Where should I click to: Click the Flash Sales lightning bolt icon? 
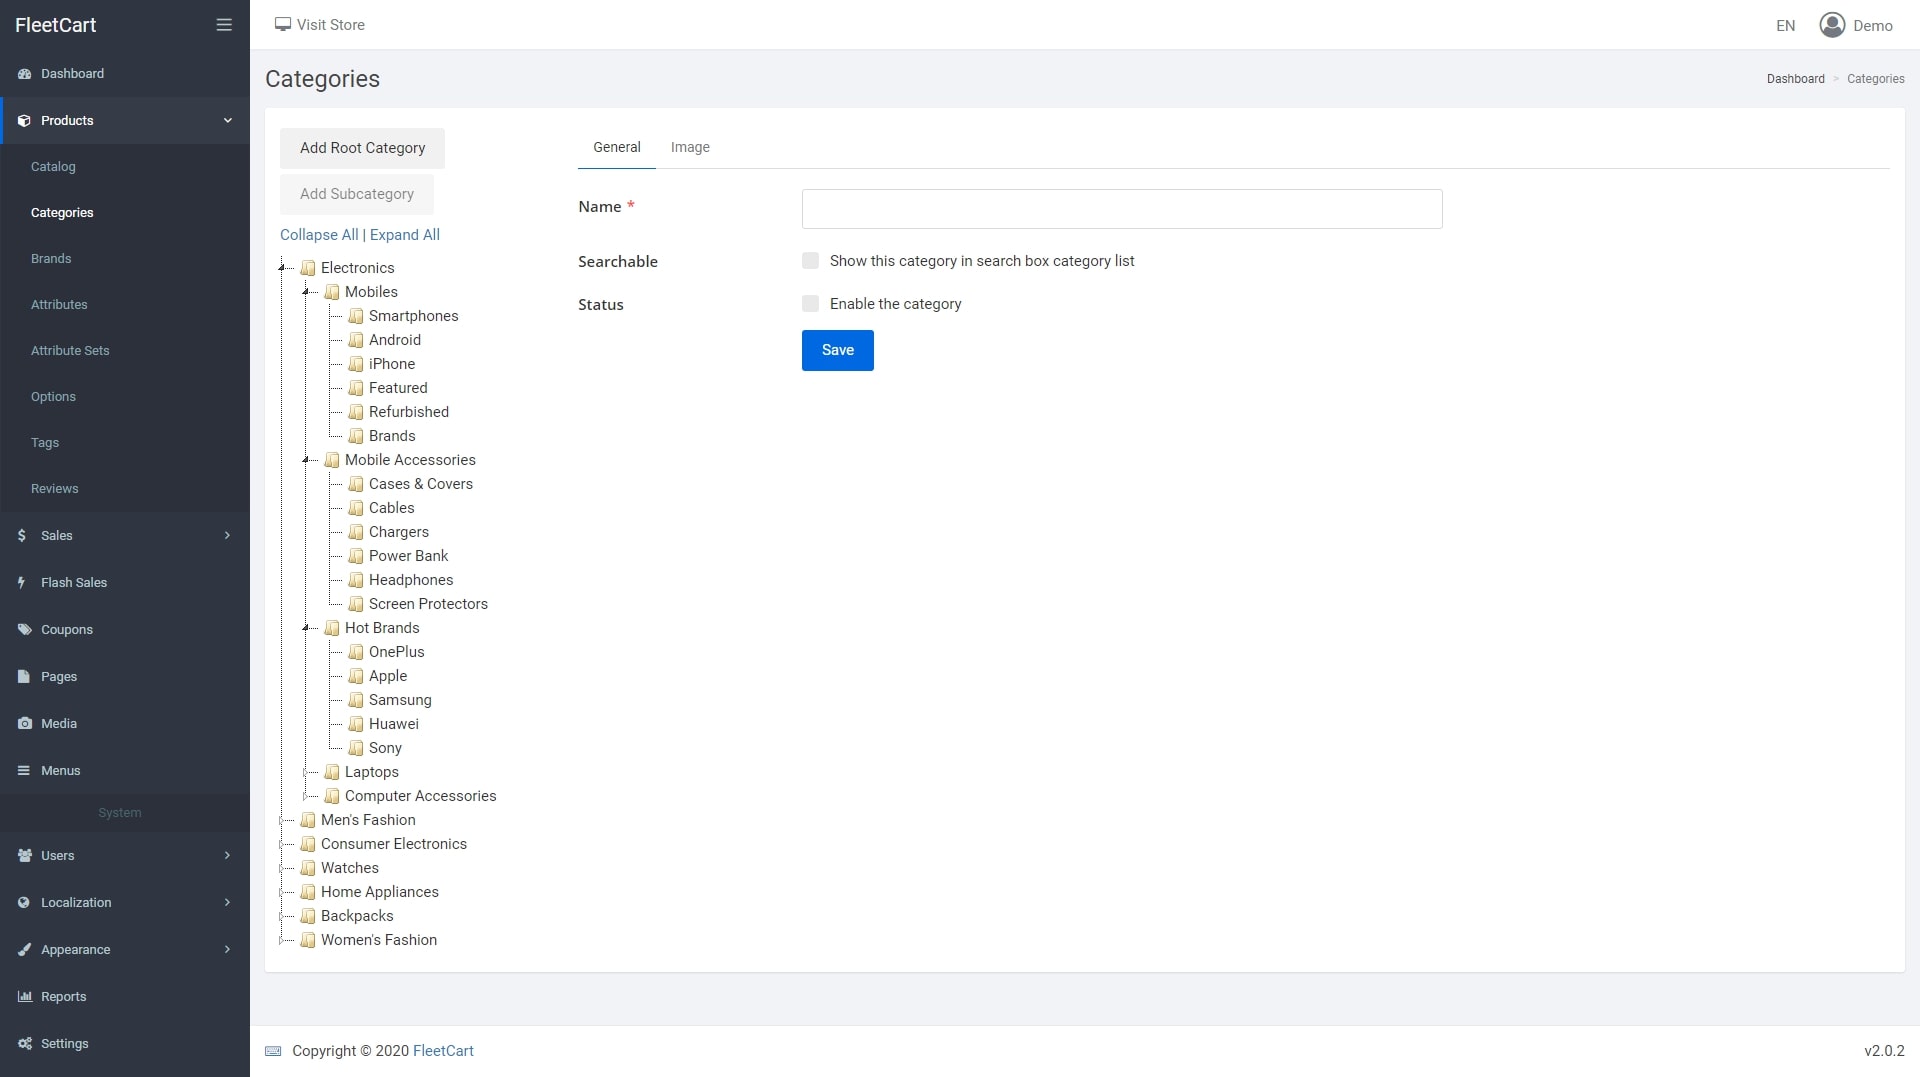[22, 582]
